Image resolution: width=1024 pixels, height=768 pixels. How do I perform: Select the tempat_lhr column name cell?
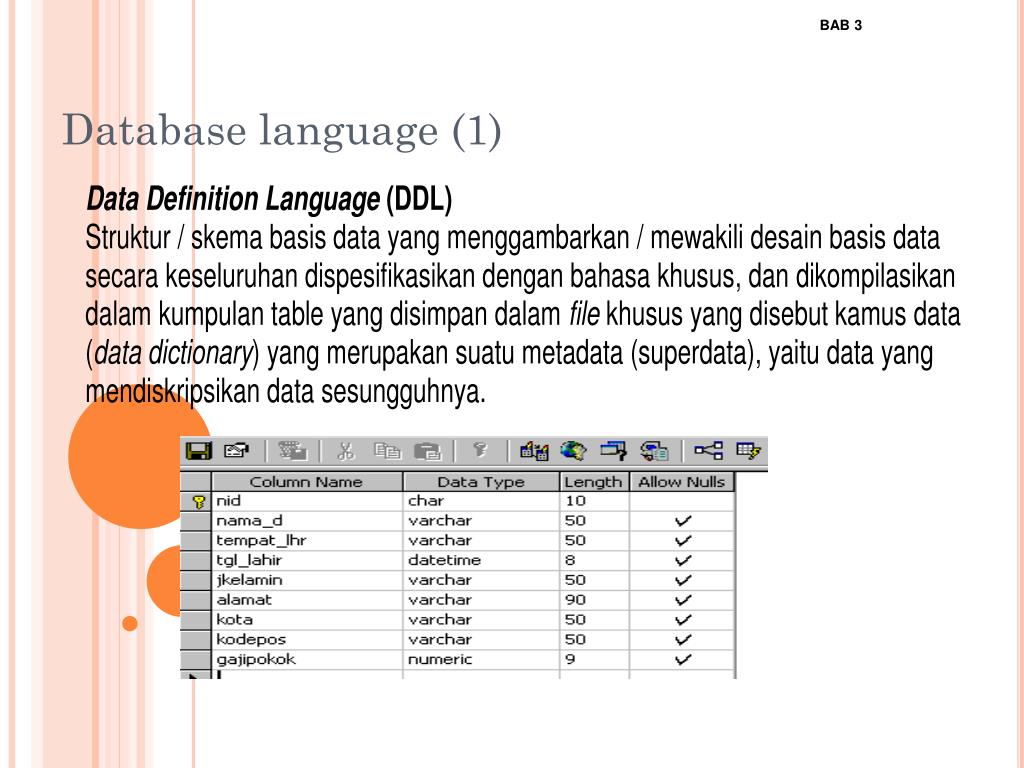click(307, 540)
